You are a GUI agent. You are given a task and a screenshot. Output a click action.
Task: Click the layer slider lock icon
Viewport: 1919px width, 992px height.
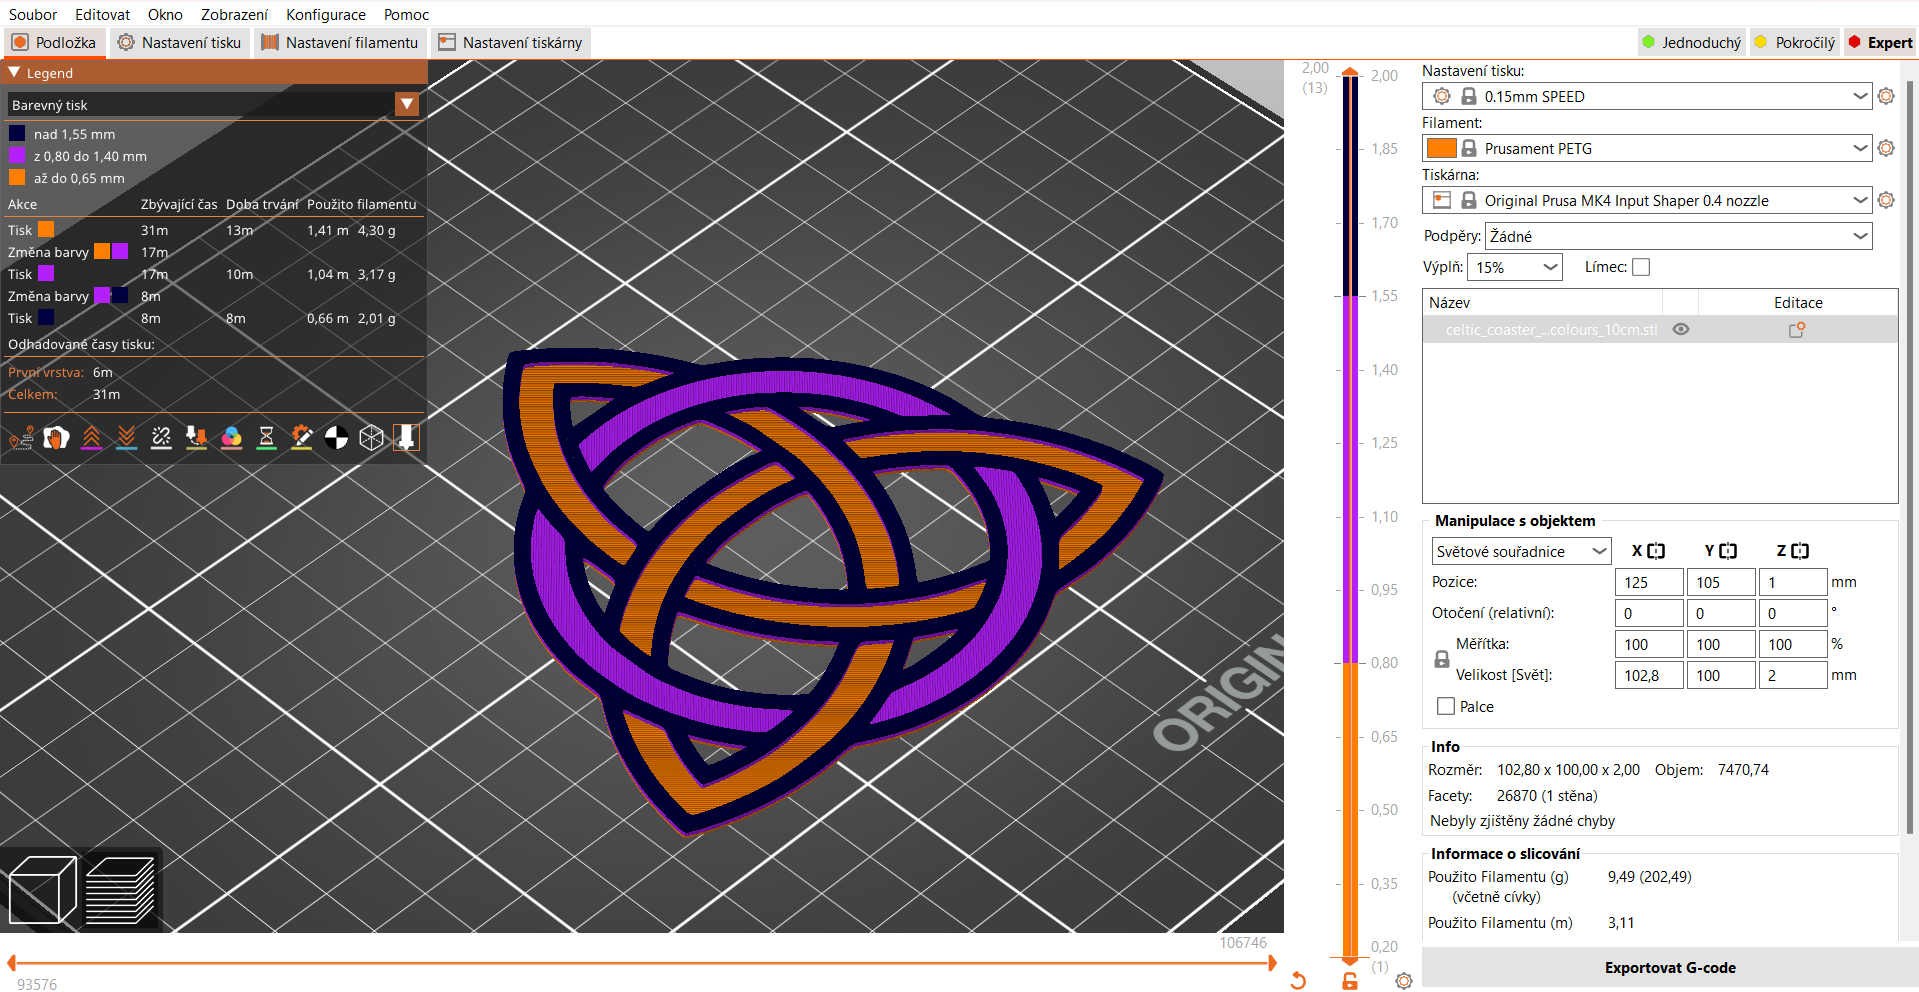click(1350, 981)
